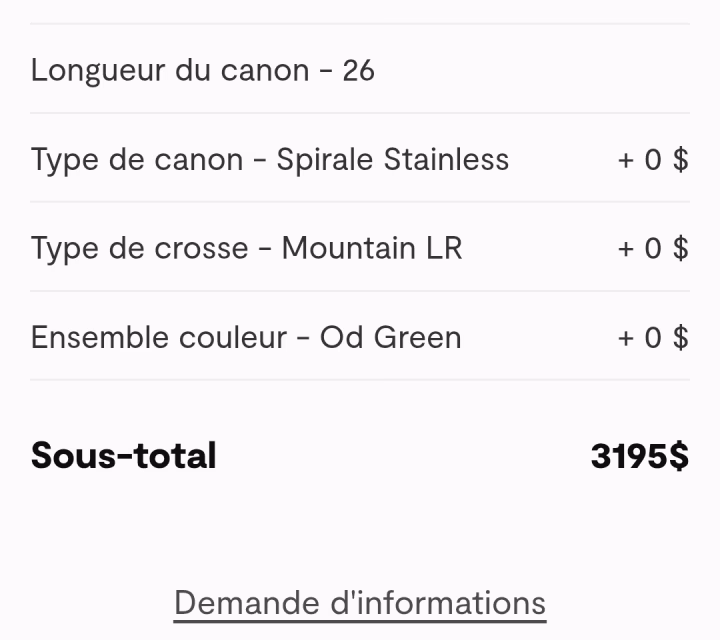Image resolution: width=720 pixels, height=640 pixels.
Task: Select the barrel length value 26
Action: [x=358, y=71]
